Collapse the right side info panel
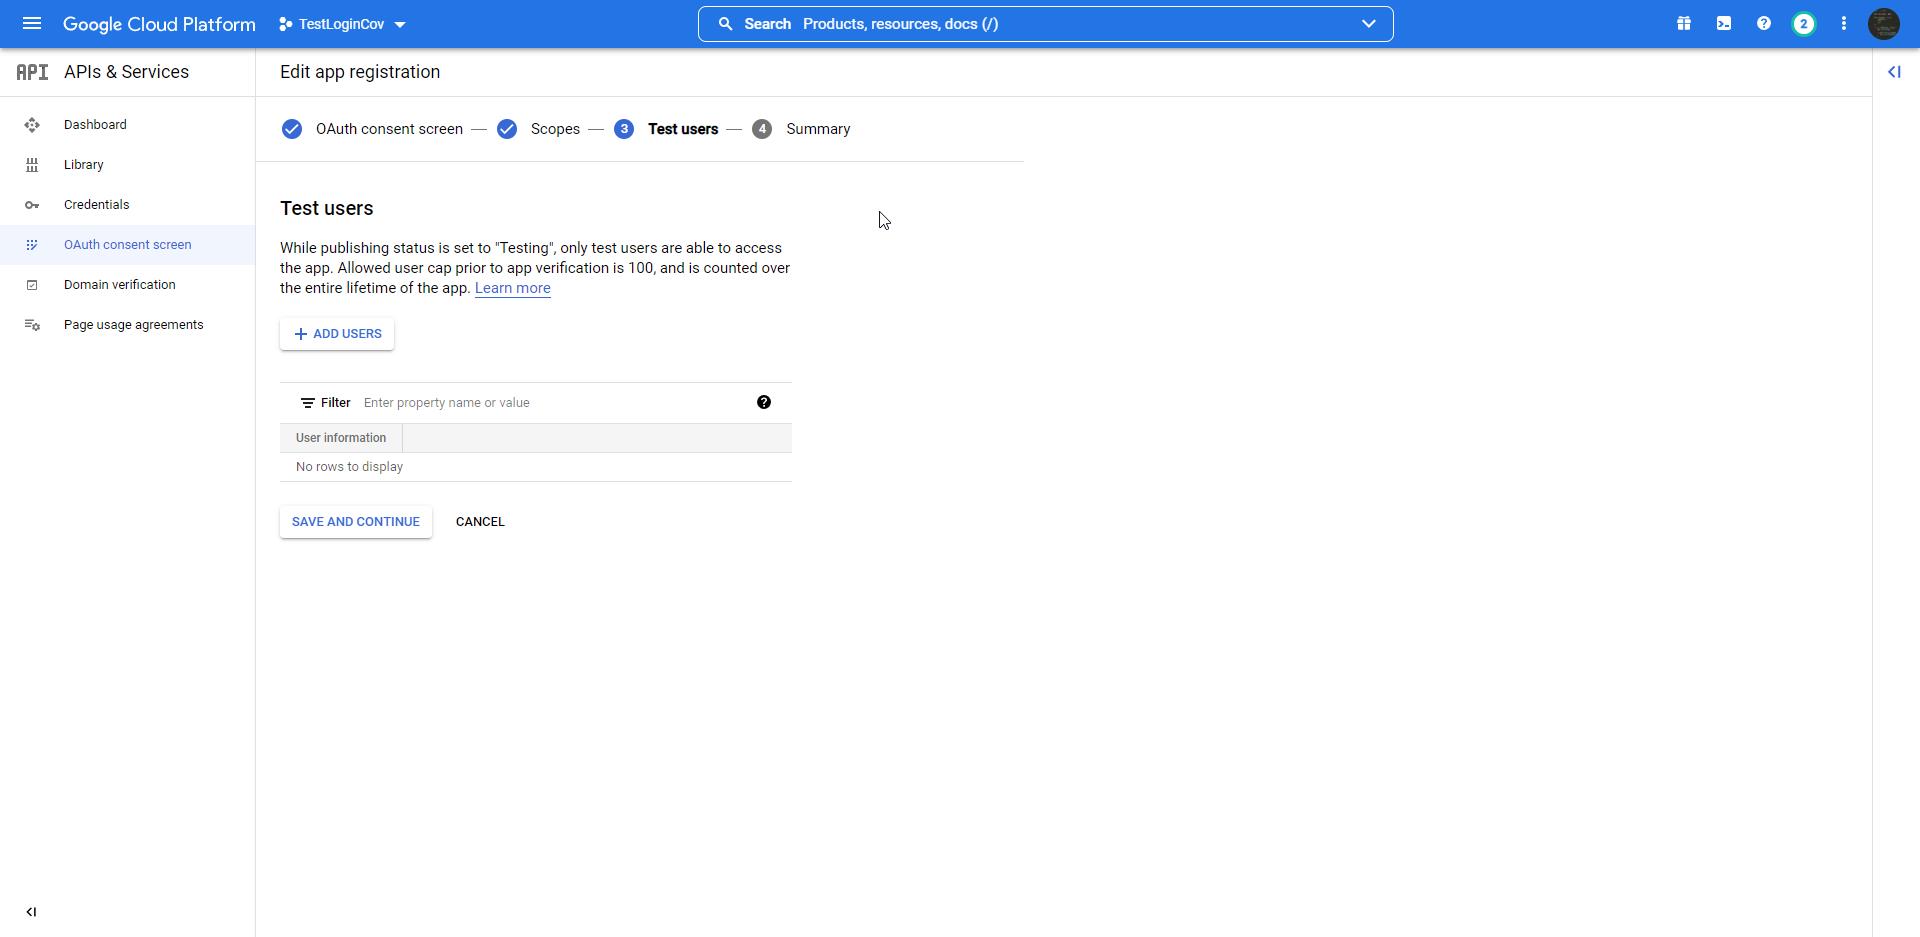The height and width of the screenshot is (937, 1920). pos(1894,72)
